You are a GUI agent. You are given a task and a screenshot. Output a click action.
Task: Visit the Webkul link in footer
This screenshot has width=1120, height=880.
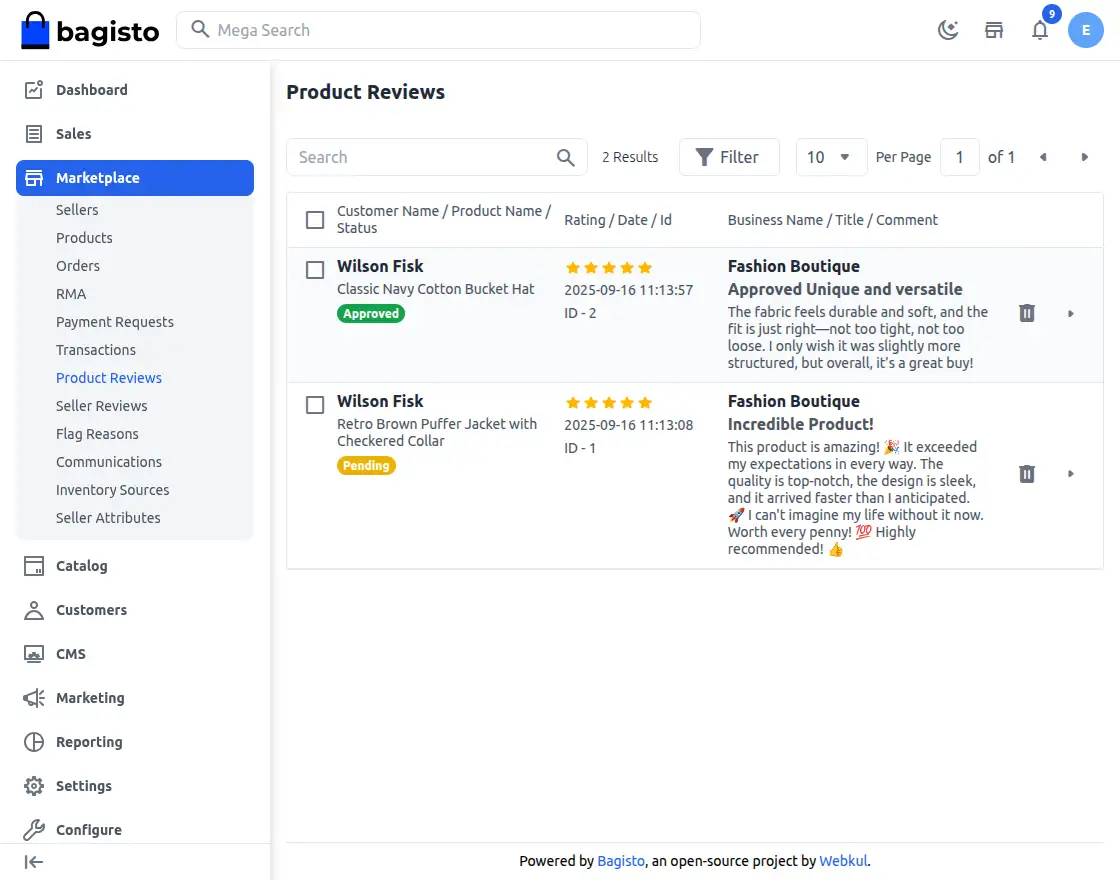click(843, 860)
